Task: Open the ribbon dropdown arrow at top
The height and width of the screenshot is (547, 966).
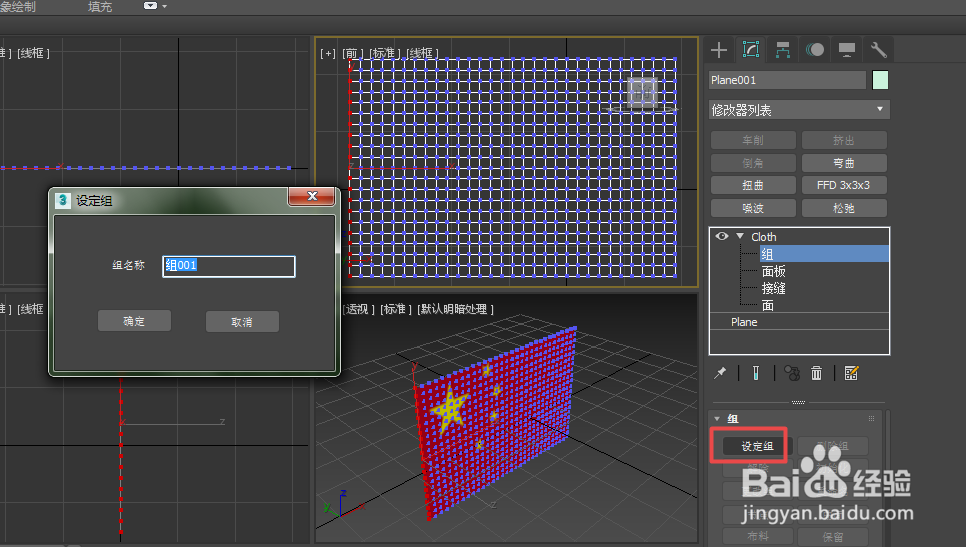Action: [164, 6]
